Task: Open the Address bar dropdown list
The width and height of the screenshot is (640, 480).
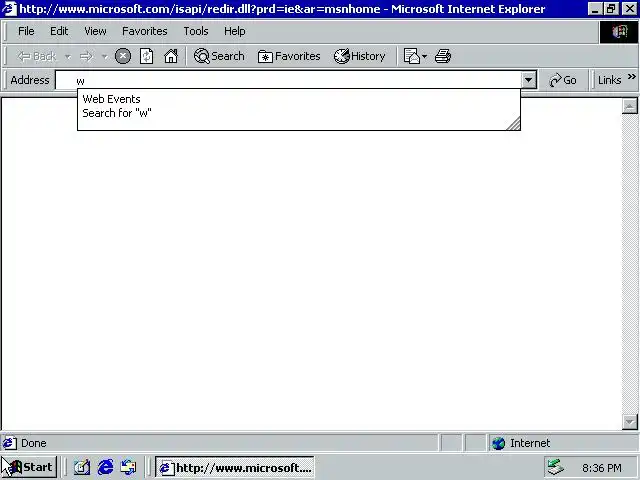Action: 529,80
